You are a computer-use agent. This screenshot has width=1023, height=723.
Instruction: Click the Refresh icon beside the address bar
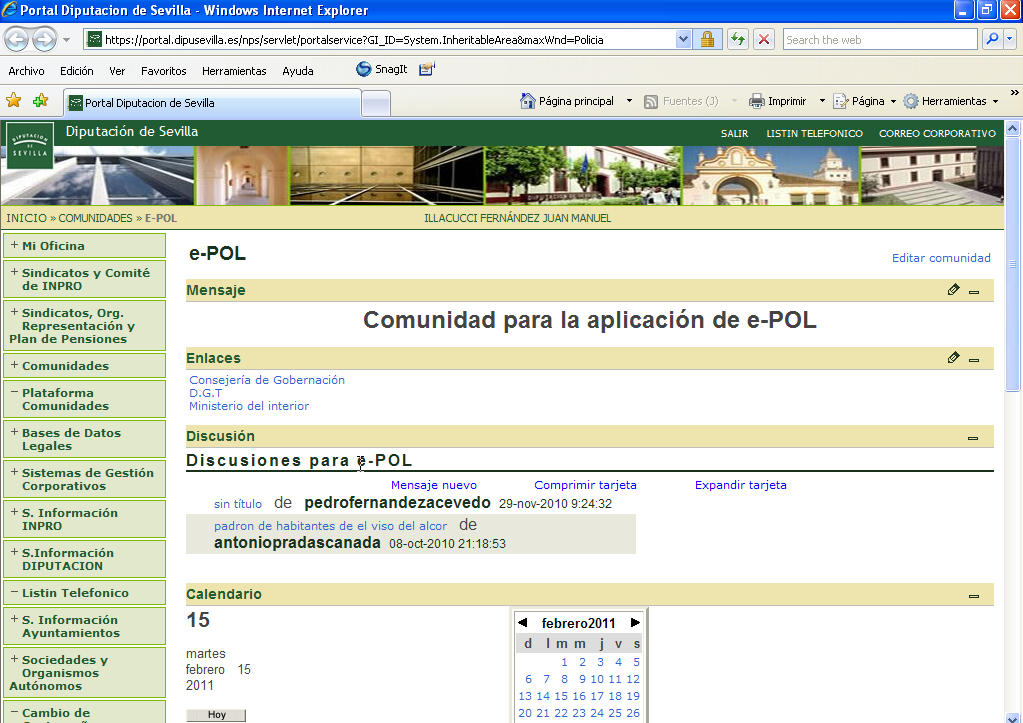pyautogui.click(x=738, y=39)
